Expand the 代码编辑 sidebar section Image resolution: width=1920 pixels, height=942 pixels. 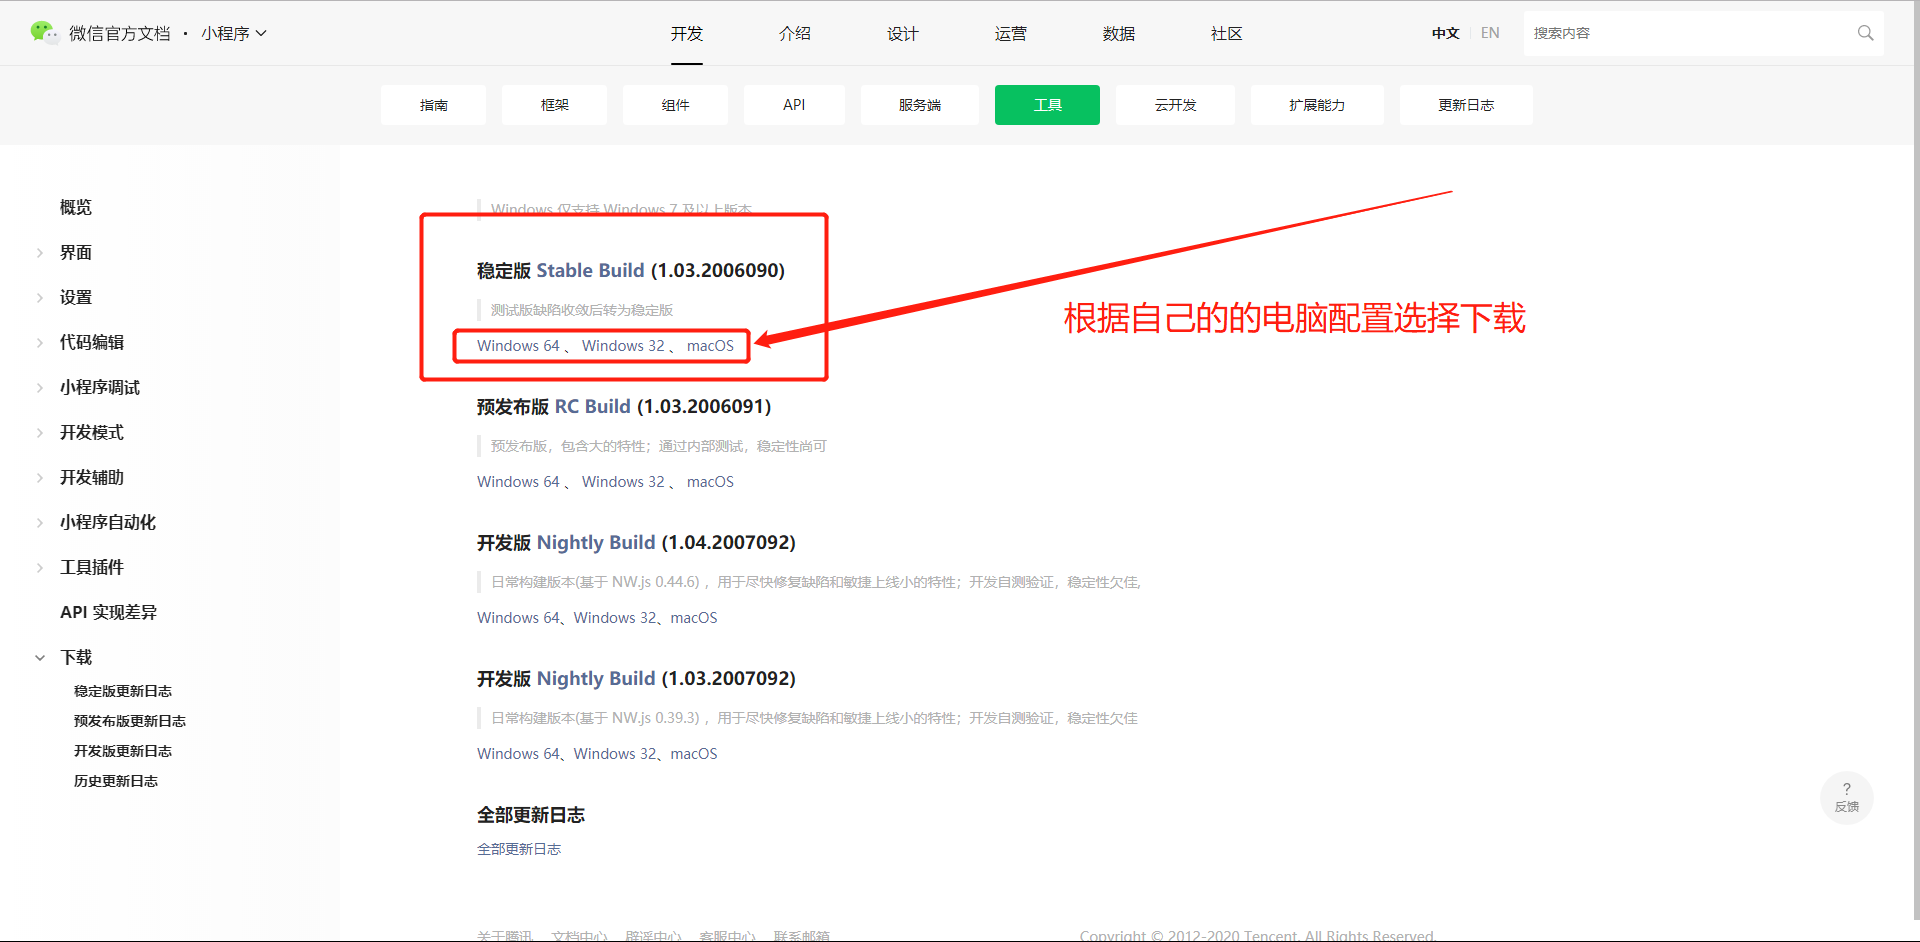pyautogui.click(x=40, y=343)
